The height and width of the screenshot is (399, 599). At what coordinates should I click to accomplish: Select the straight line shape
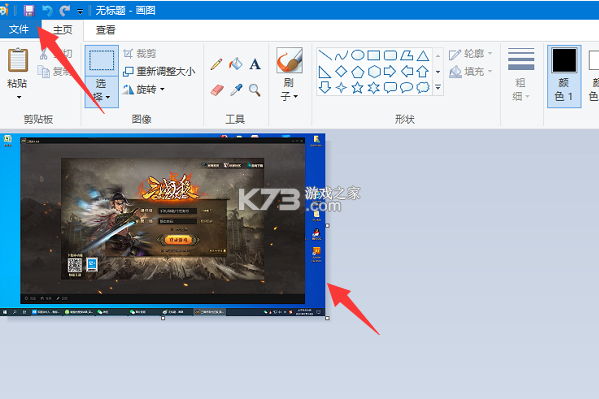(x=325, y=55)
